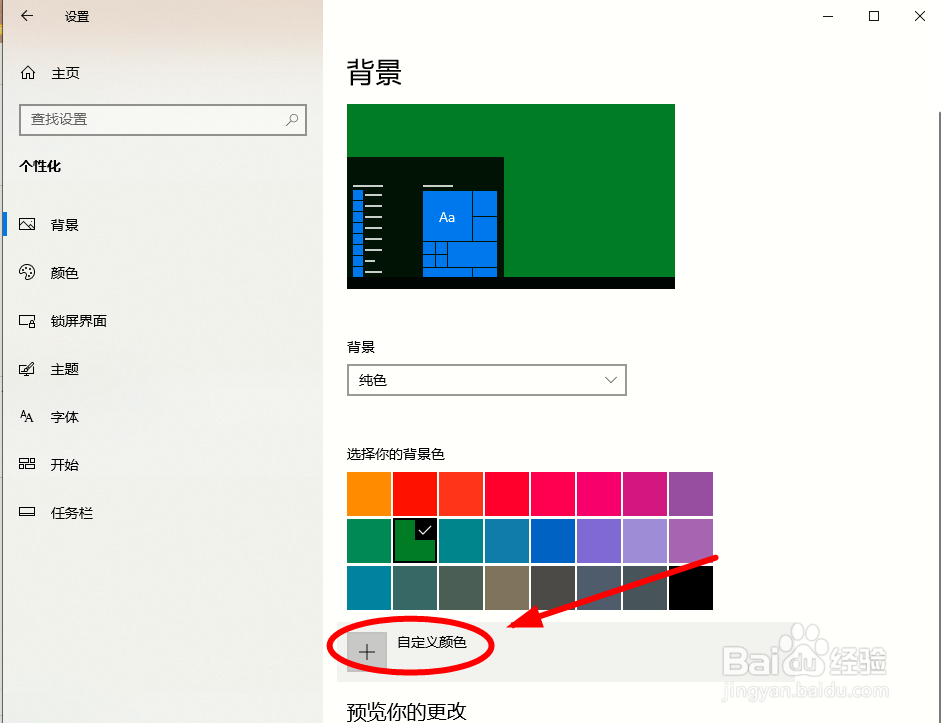Click the desktop preview thumbnail
This screenshot has width=941, height=723.
pyautogui.click(x=510, y=196)
